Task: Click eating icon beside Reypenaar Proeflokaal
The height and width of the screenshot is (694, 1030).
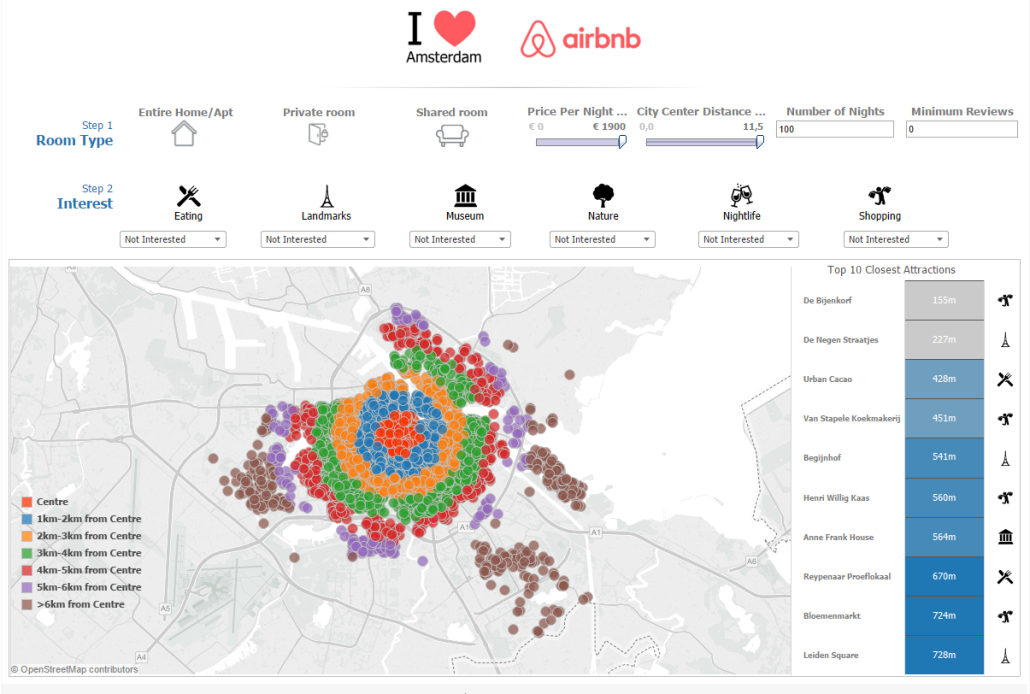Action: click(1005, 576)
